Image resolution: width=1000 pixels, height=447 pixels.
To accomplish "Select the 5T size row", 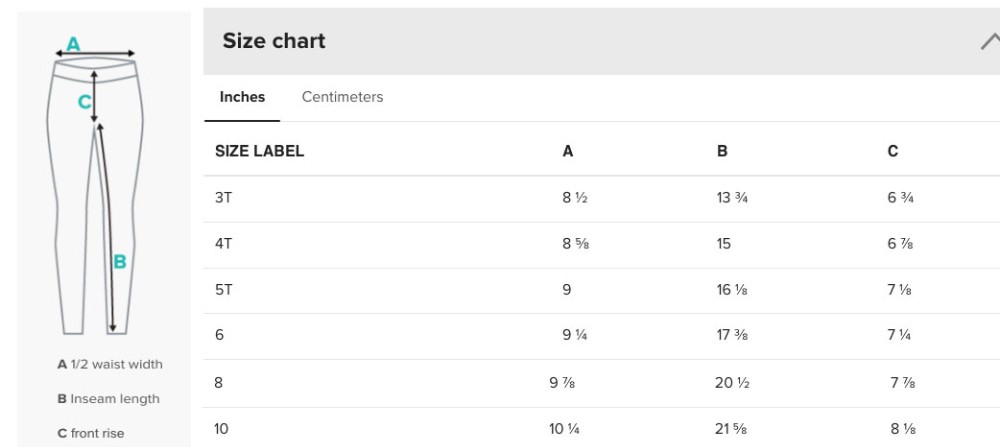I will [601, 290].
